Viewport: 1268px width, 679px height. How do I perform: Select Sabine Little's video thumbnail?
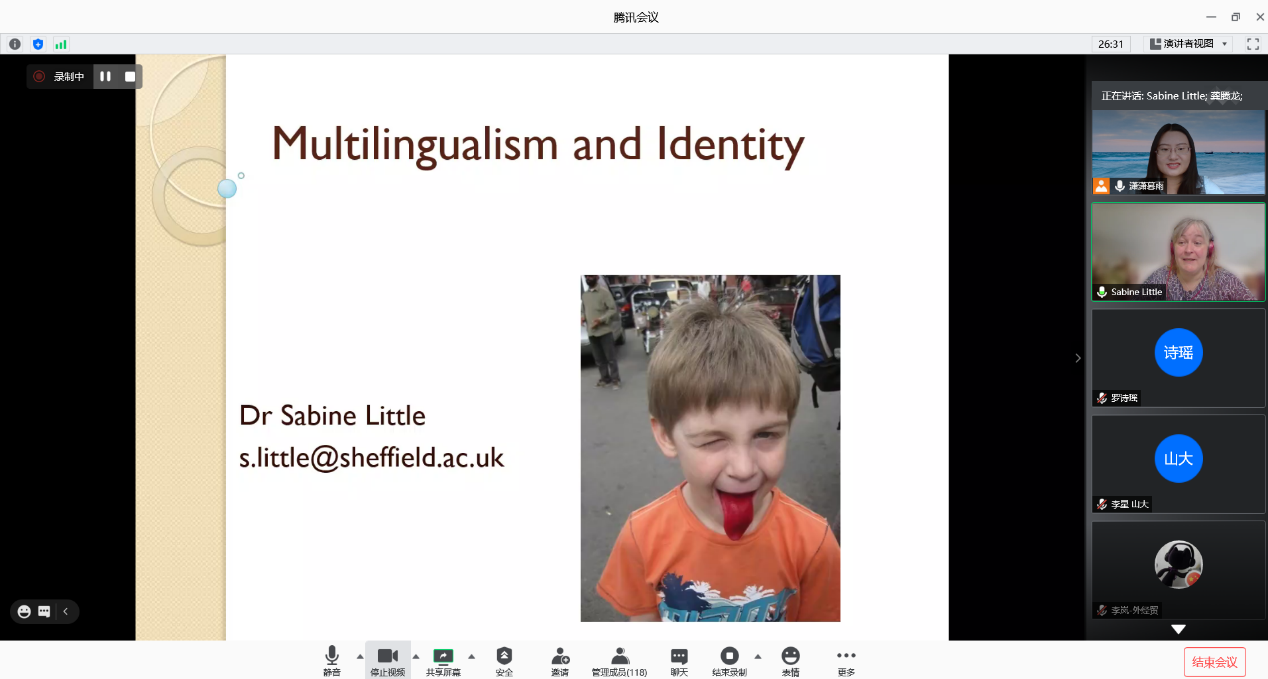tap(1178, 251)
